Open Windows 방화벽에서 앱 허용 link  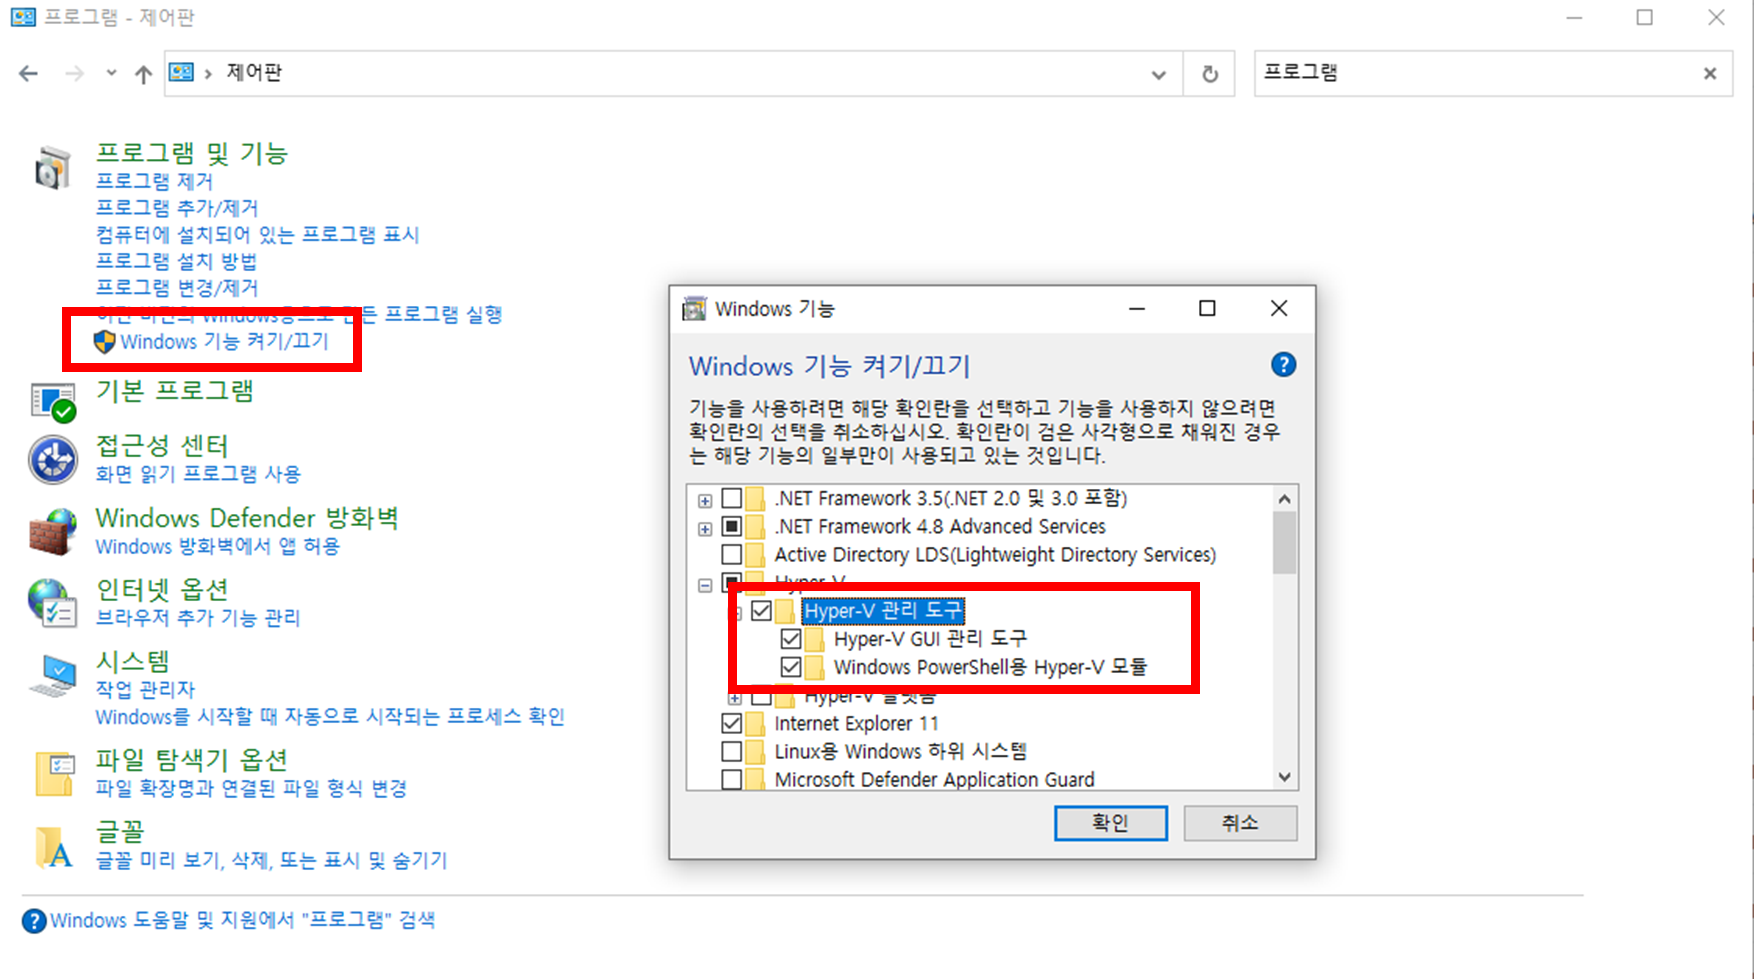(x=218, y=546)
